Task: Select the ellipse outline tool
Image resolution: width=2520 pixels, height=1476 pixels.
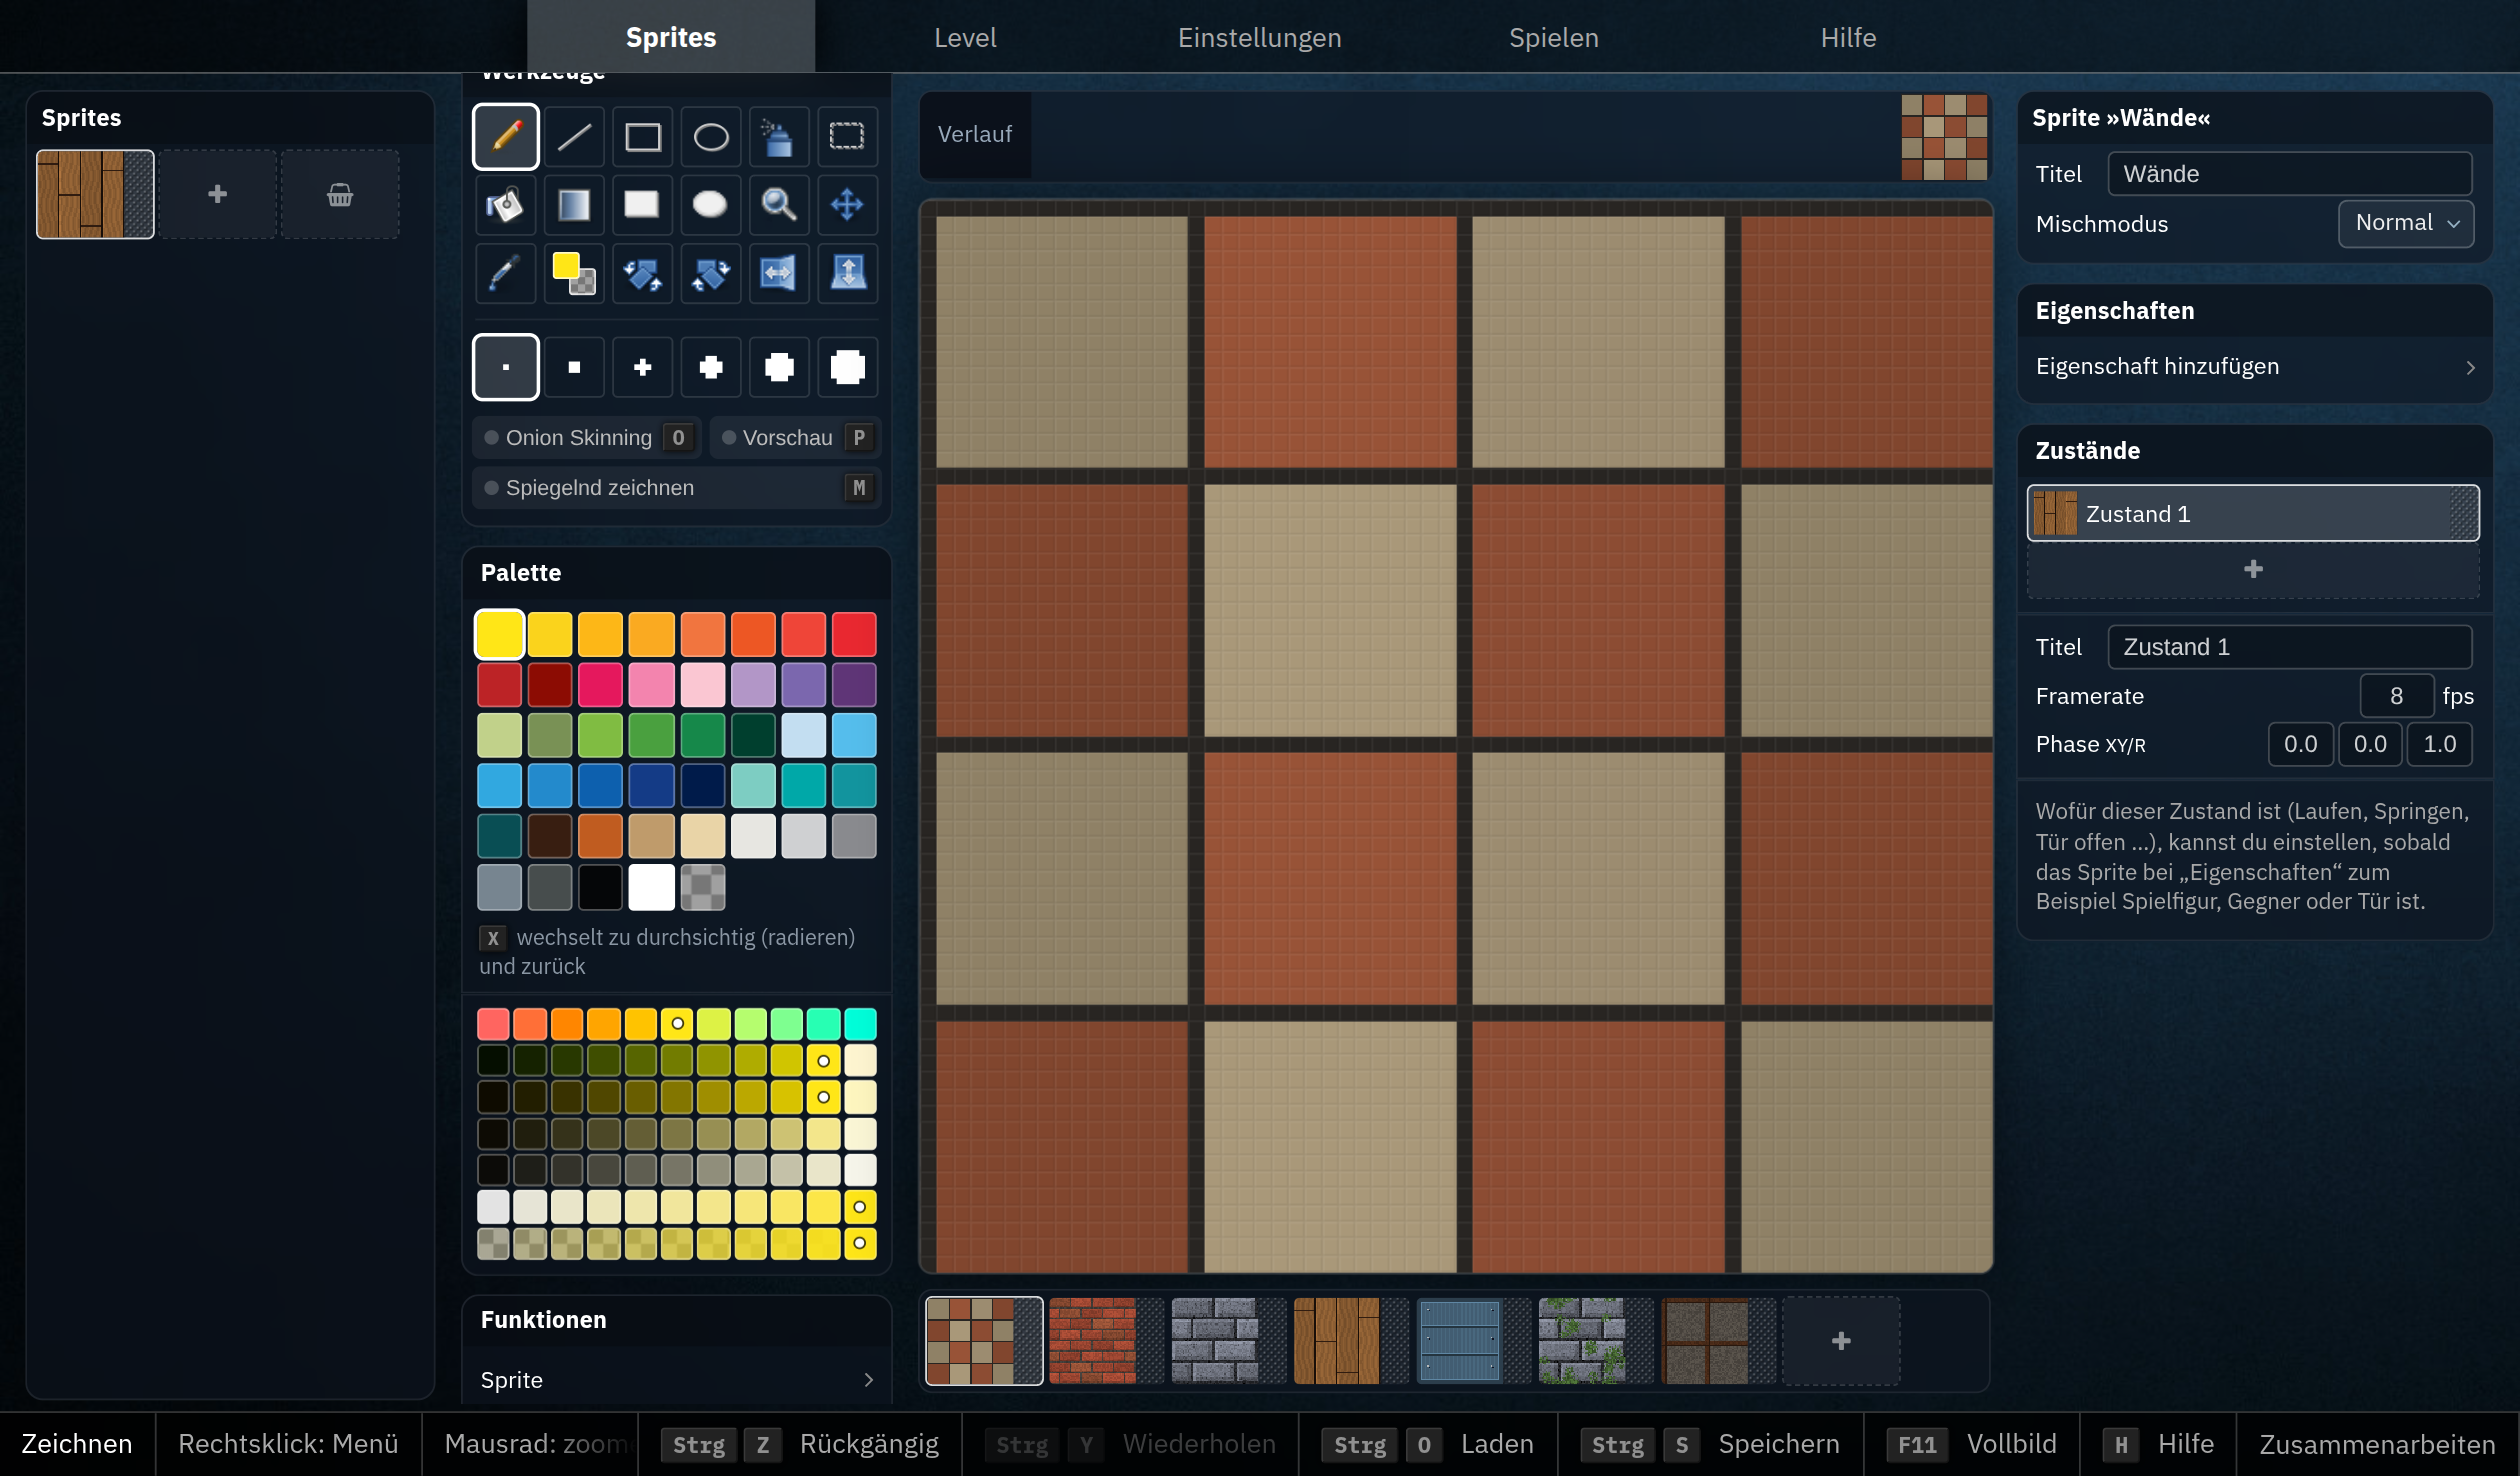Action: coord(710,136)
